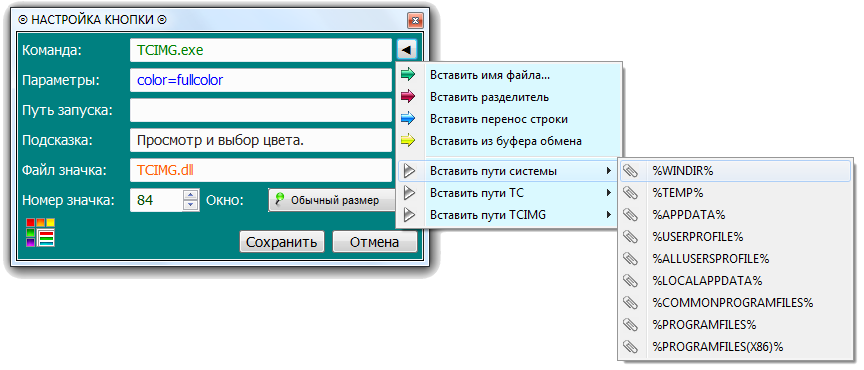Click gray triangle icon beside Вставить пути системы
This screenshot has width=864, height=370.
[409, 171]
